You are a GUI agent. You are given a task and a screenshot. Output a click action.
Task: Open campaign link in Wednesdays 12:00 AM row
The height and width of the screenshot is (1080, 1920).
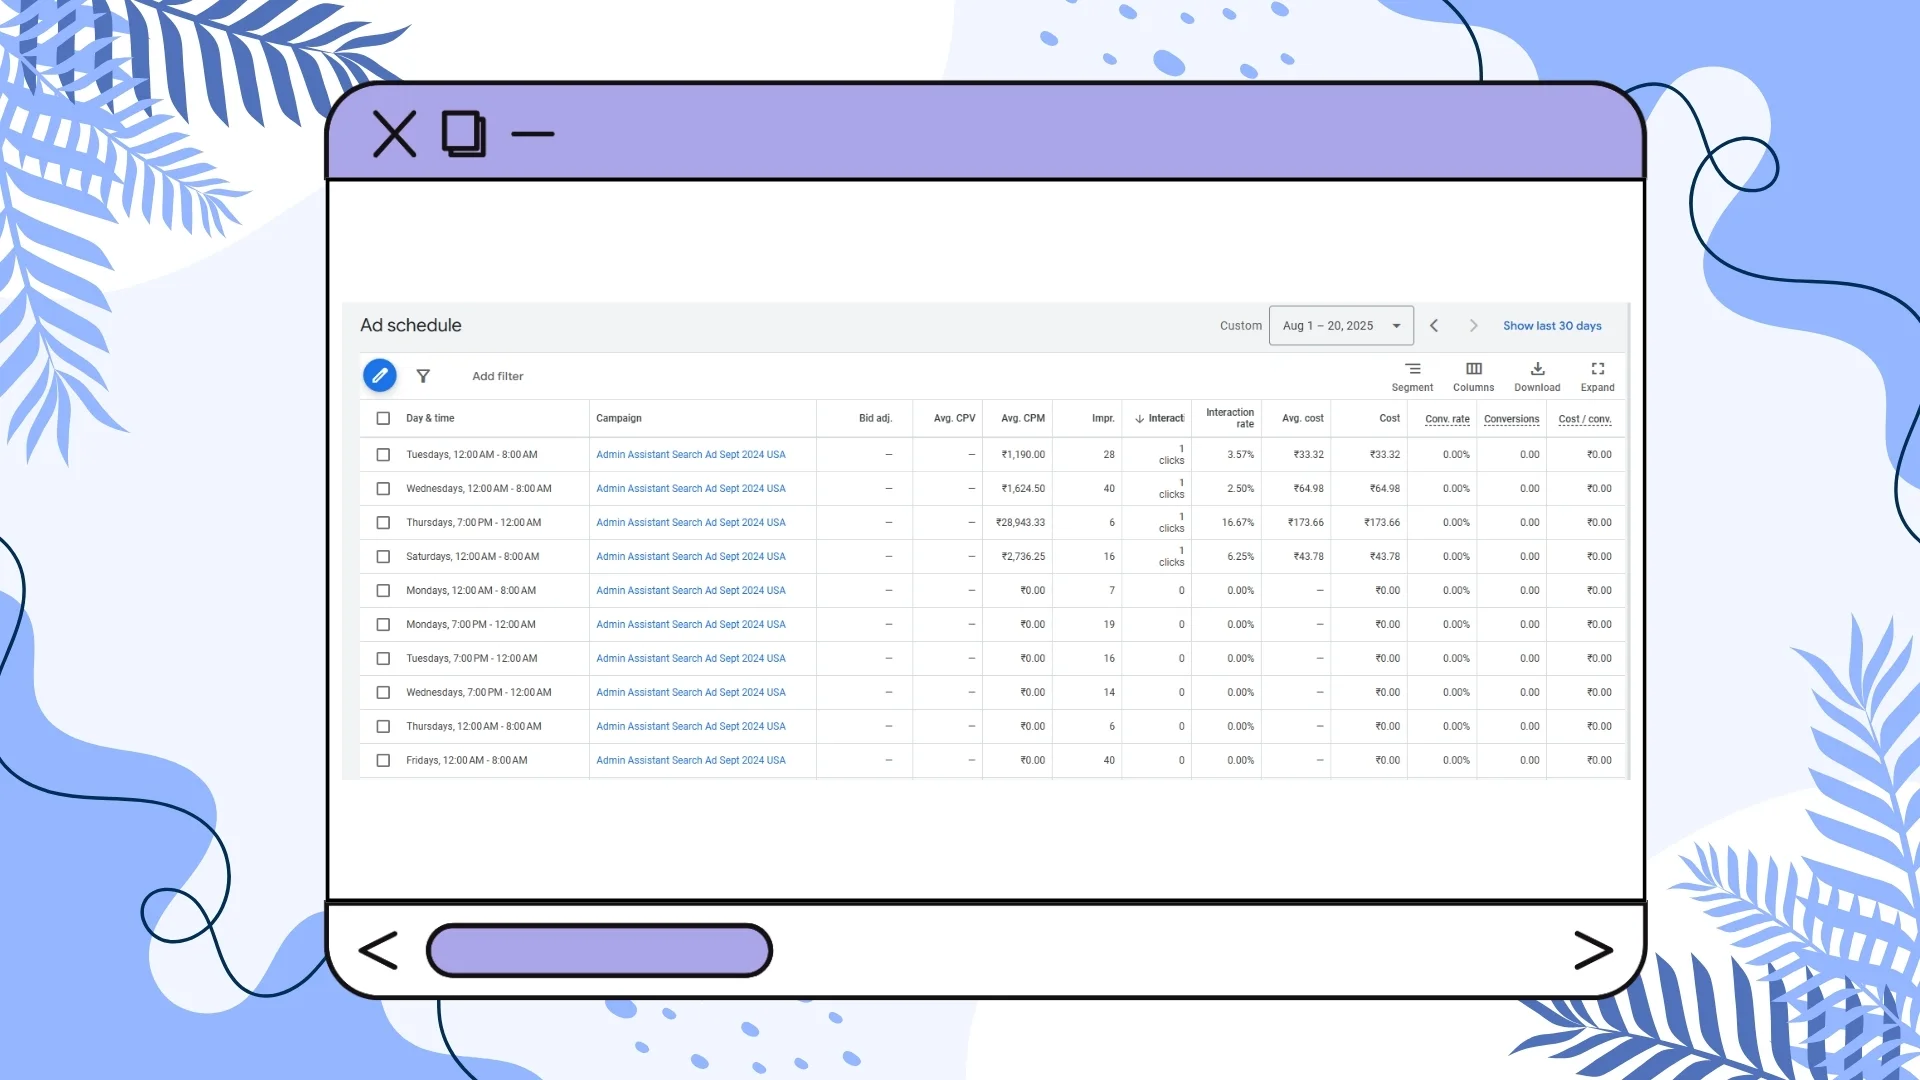coord(691,489)
